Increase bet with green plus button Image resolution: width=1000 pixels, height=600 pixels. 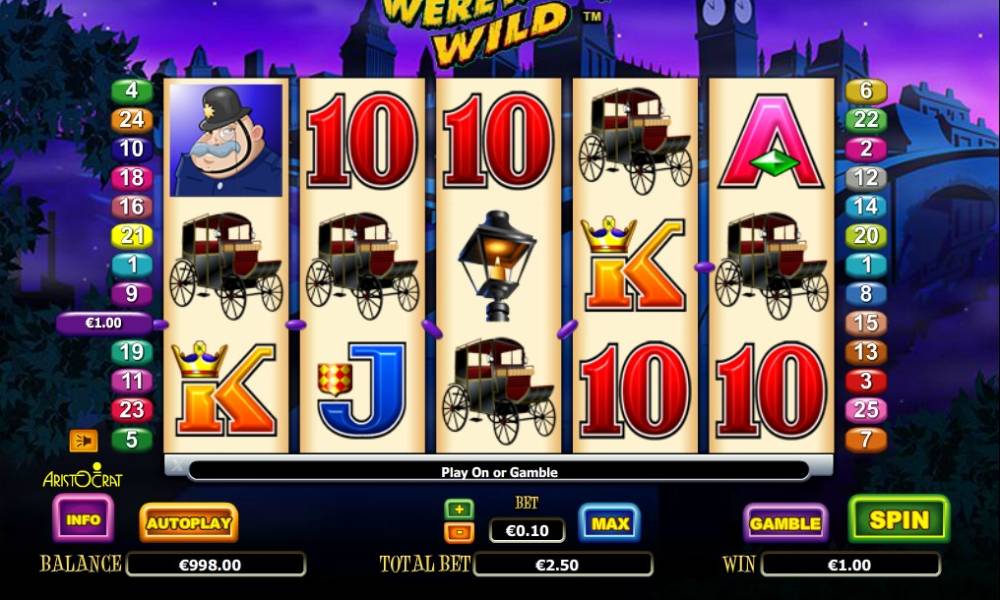click(x=459, y=509)
